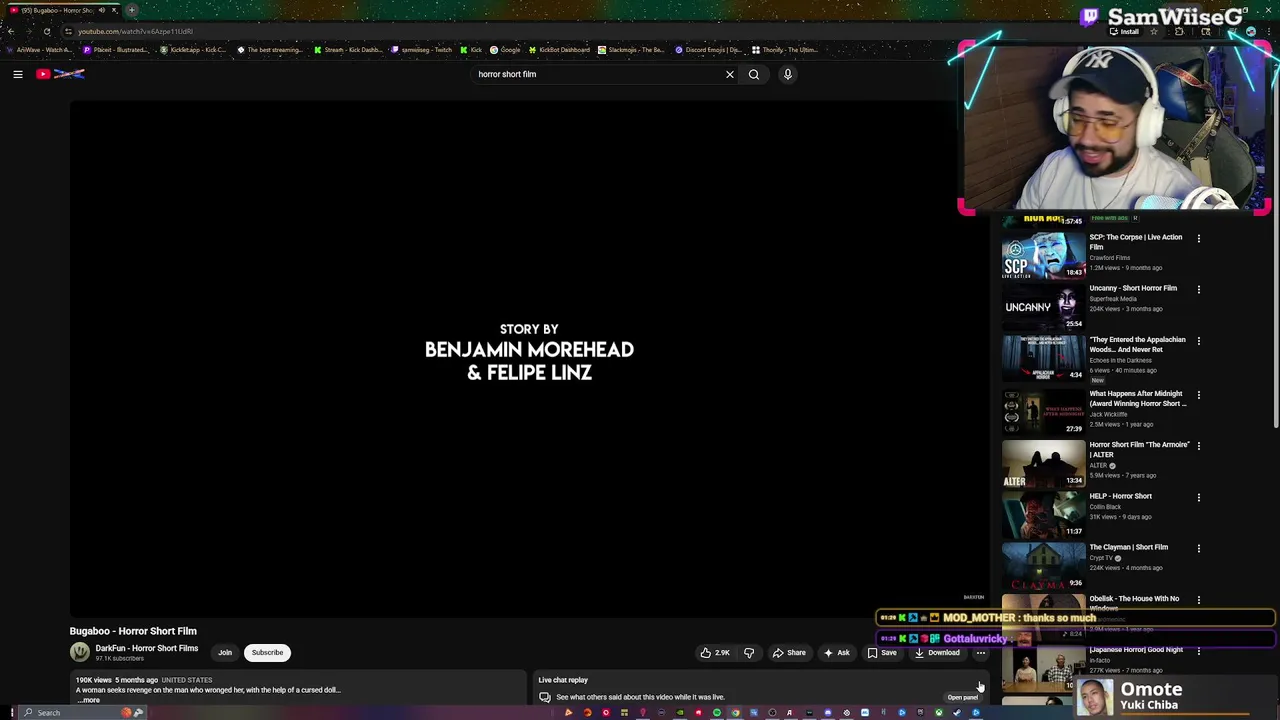Viewport: 1280px width, 720px height.
Task: Open SCP: The Corpse video thumbnail
Action: click(1043, 255)
